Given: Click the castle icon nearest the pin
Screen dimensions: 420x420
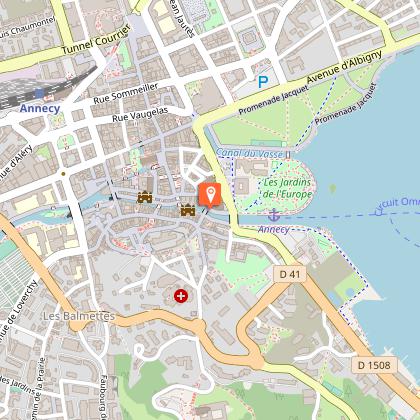Looking at the screenshot, I should (188, 210).
